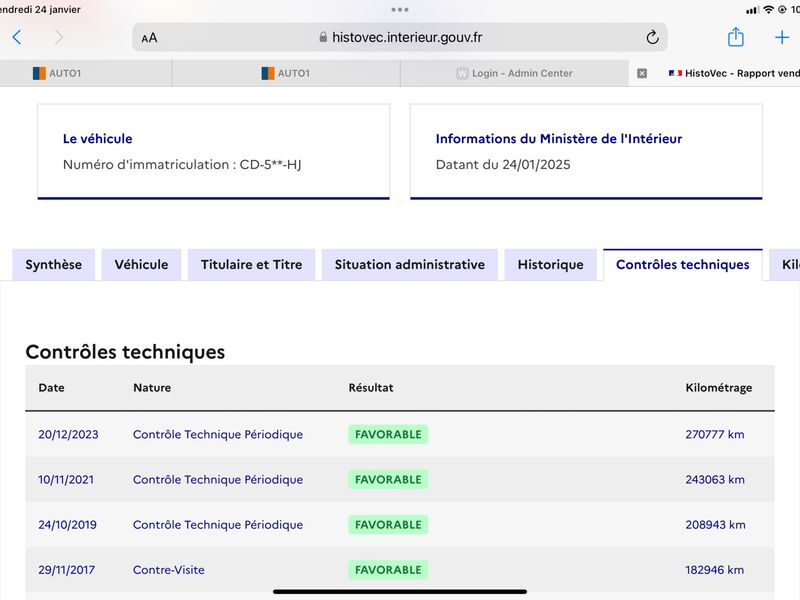Tap the three dots multitasking control
The height and width of the screenshot is (600, 800).
tap(399, 10)
